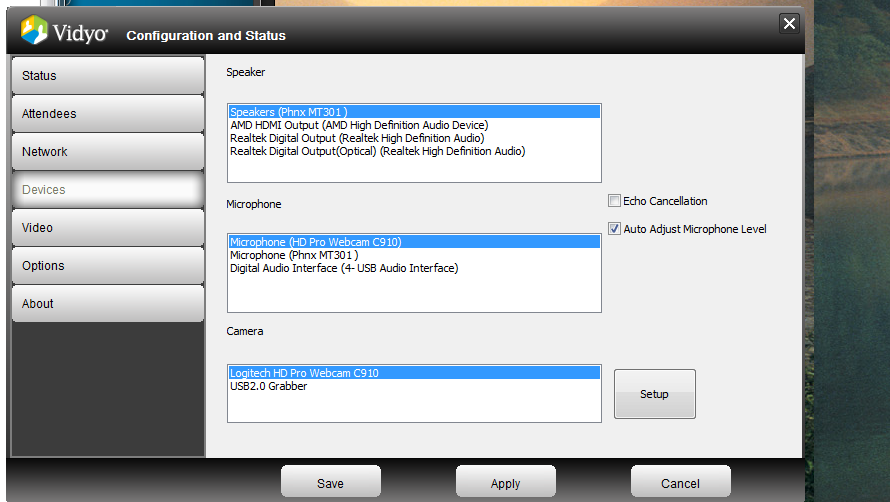890x502 pixels.
Task: Enable the Echo Cancellation checkbox
Action: click(615, 201)
